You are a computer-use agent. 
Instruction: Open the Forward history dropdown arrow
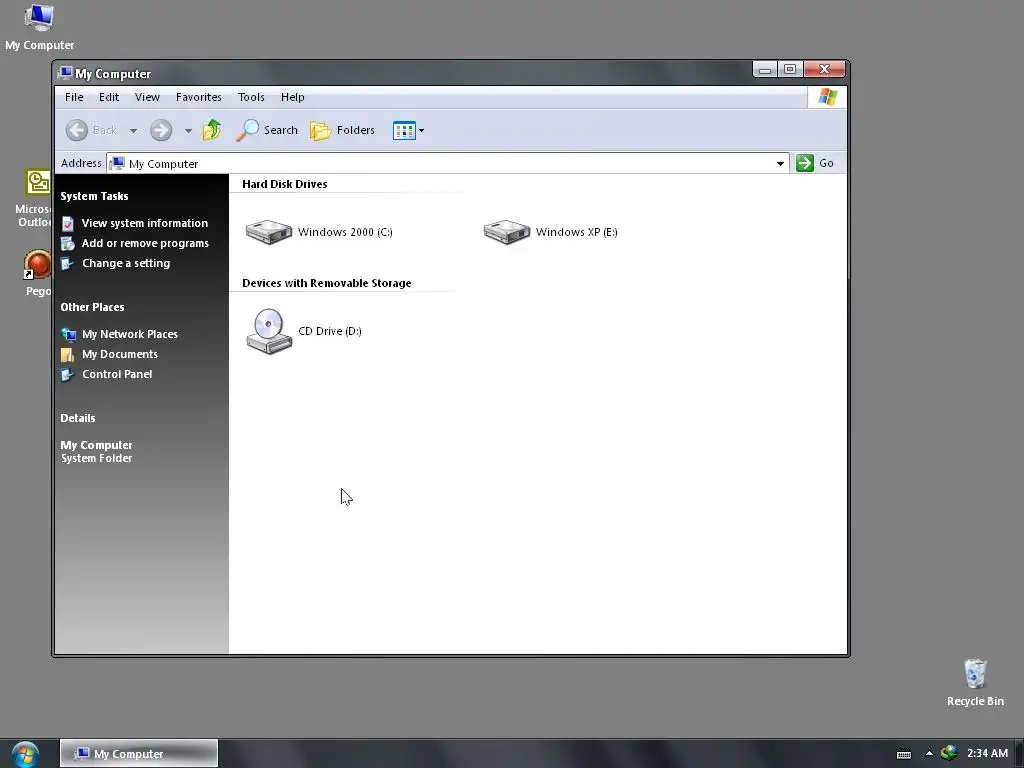coord(188,131)
